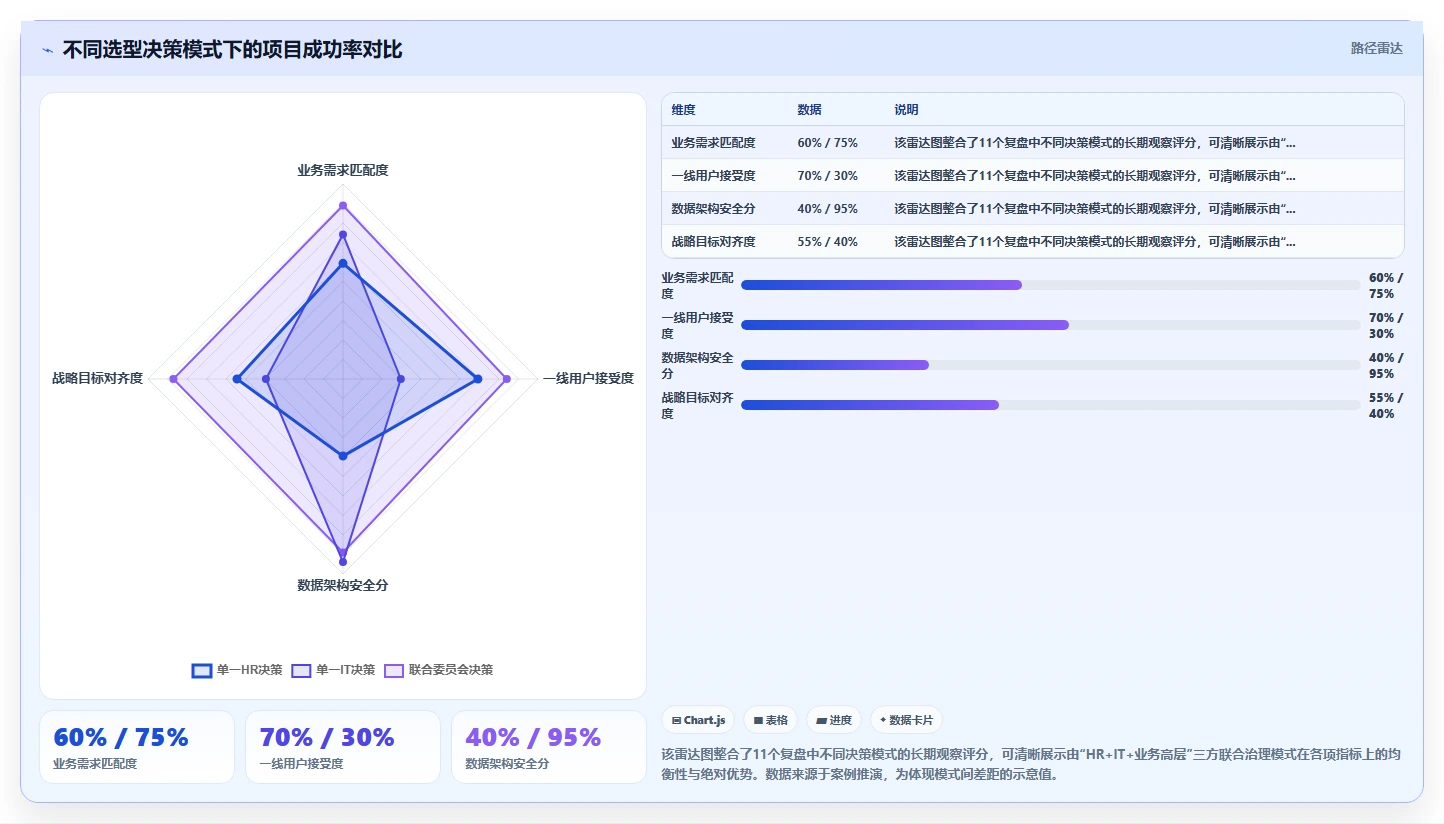Click the 数据架构安全分 progress bar
The image size is (1444, 824).
click(1051, 365)
